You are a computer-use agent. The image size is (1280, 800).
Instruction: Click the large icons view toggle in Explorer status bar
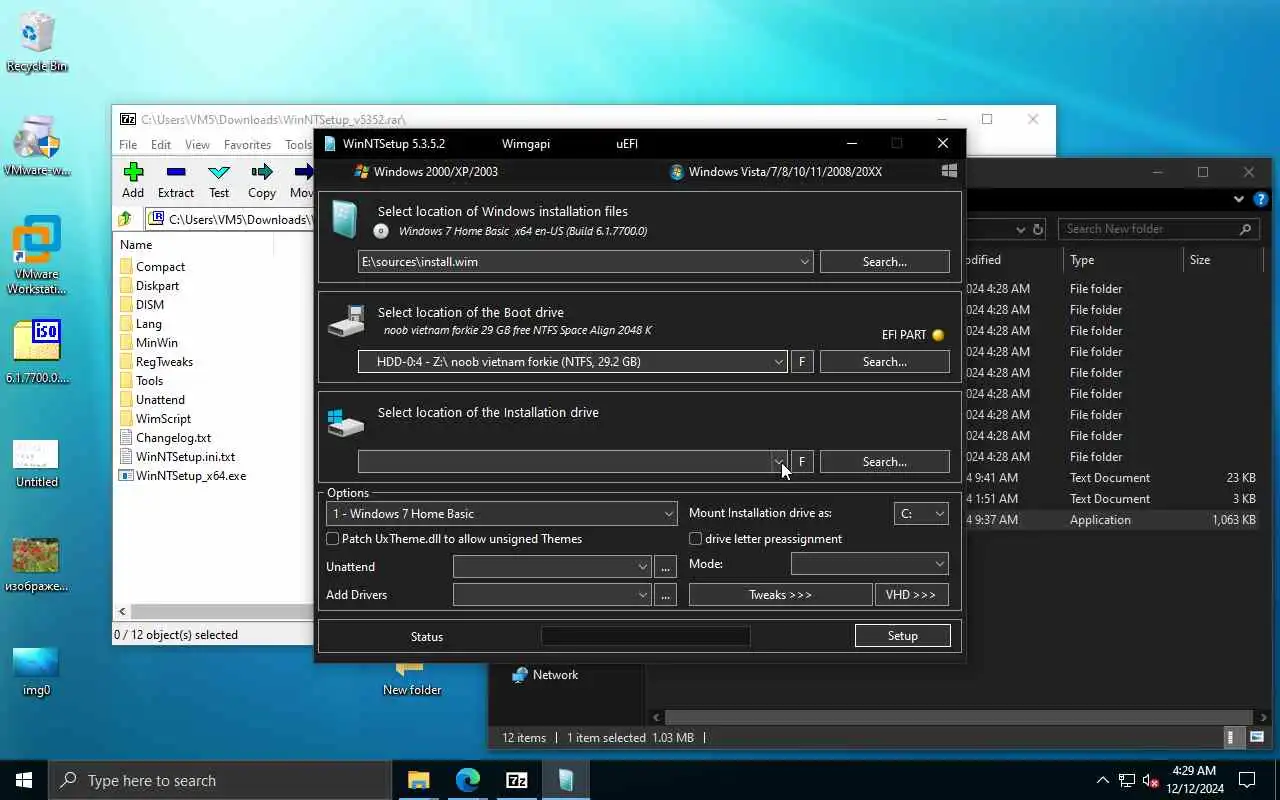1257,738
